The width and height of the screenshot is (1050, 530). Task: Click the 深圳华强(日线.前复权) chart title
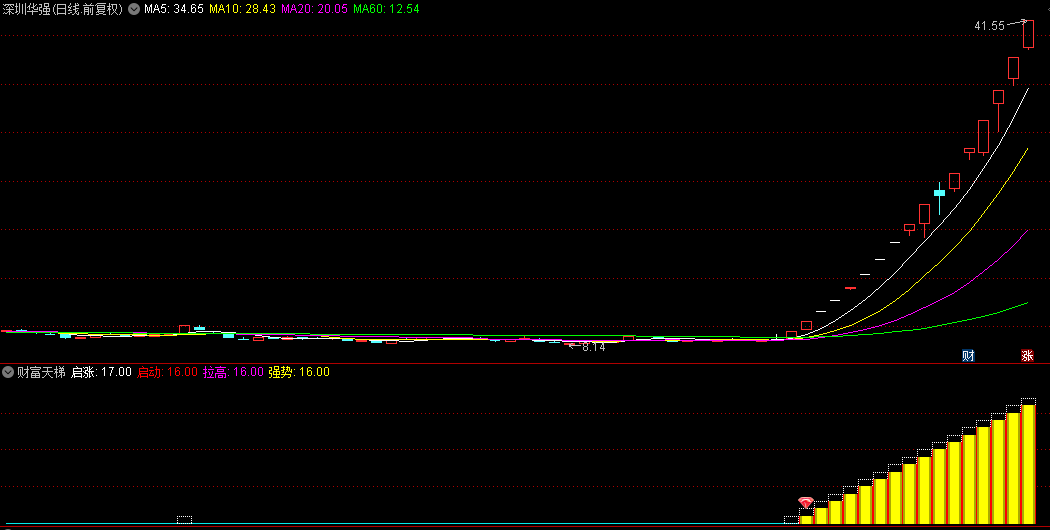tap(63, 9)
